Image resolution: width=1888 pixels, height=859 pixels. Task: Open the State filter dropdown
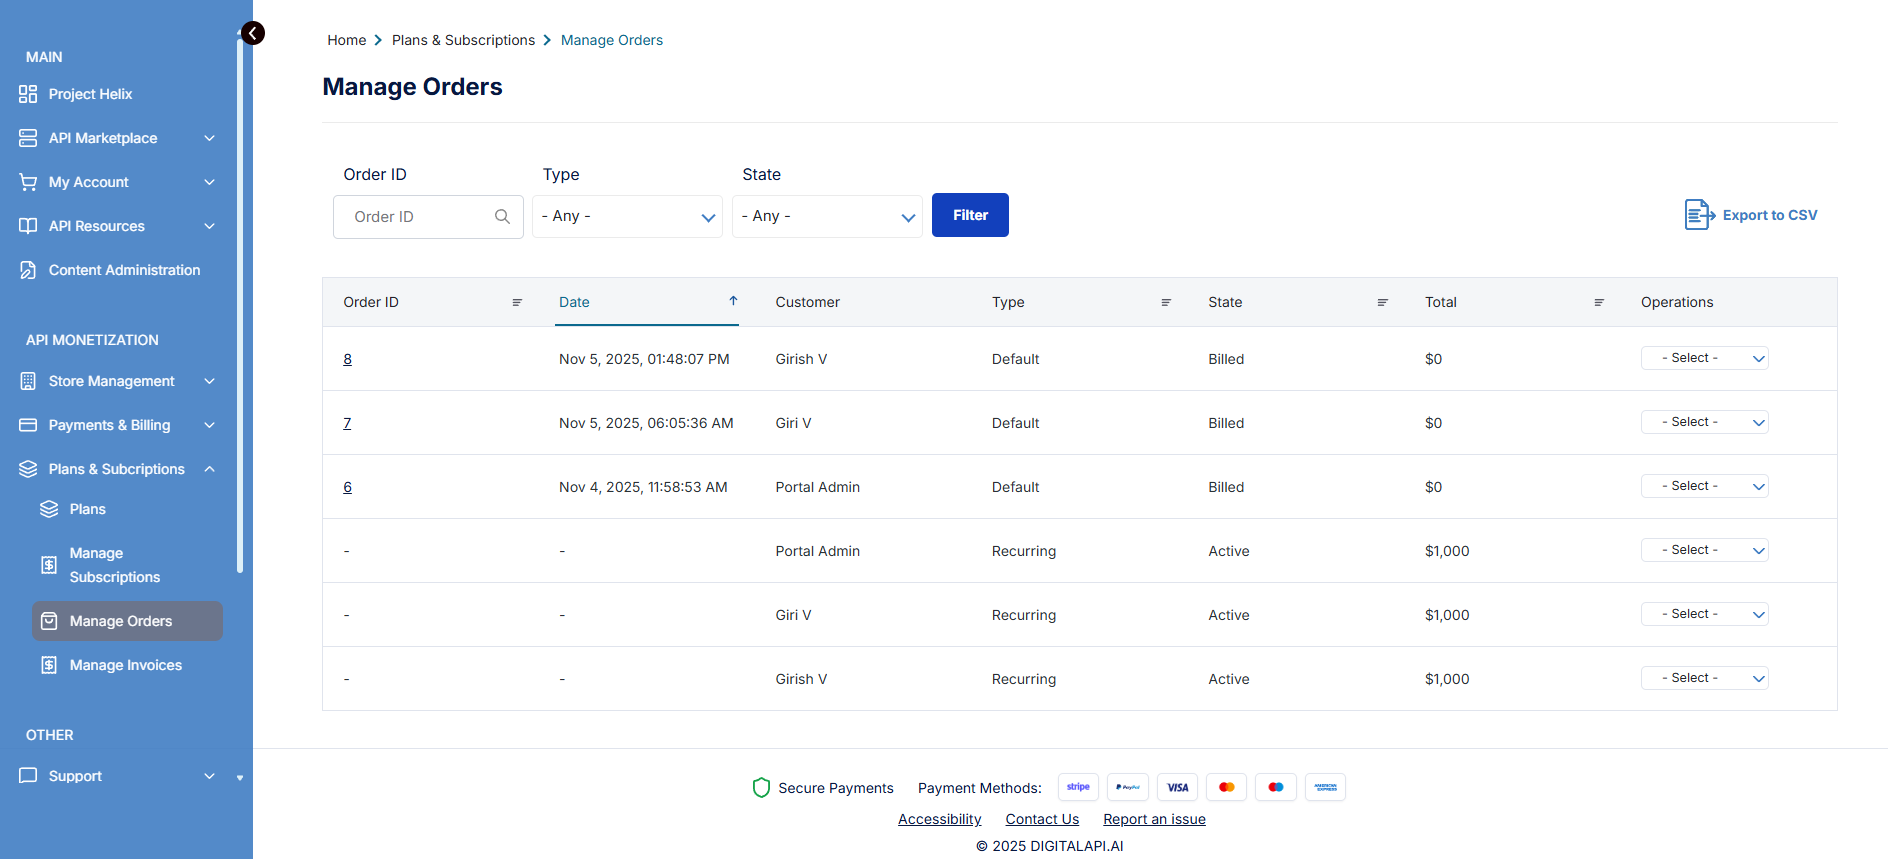click(x=827, y=217)
